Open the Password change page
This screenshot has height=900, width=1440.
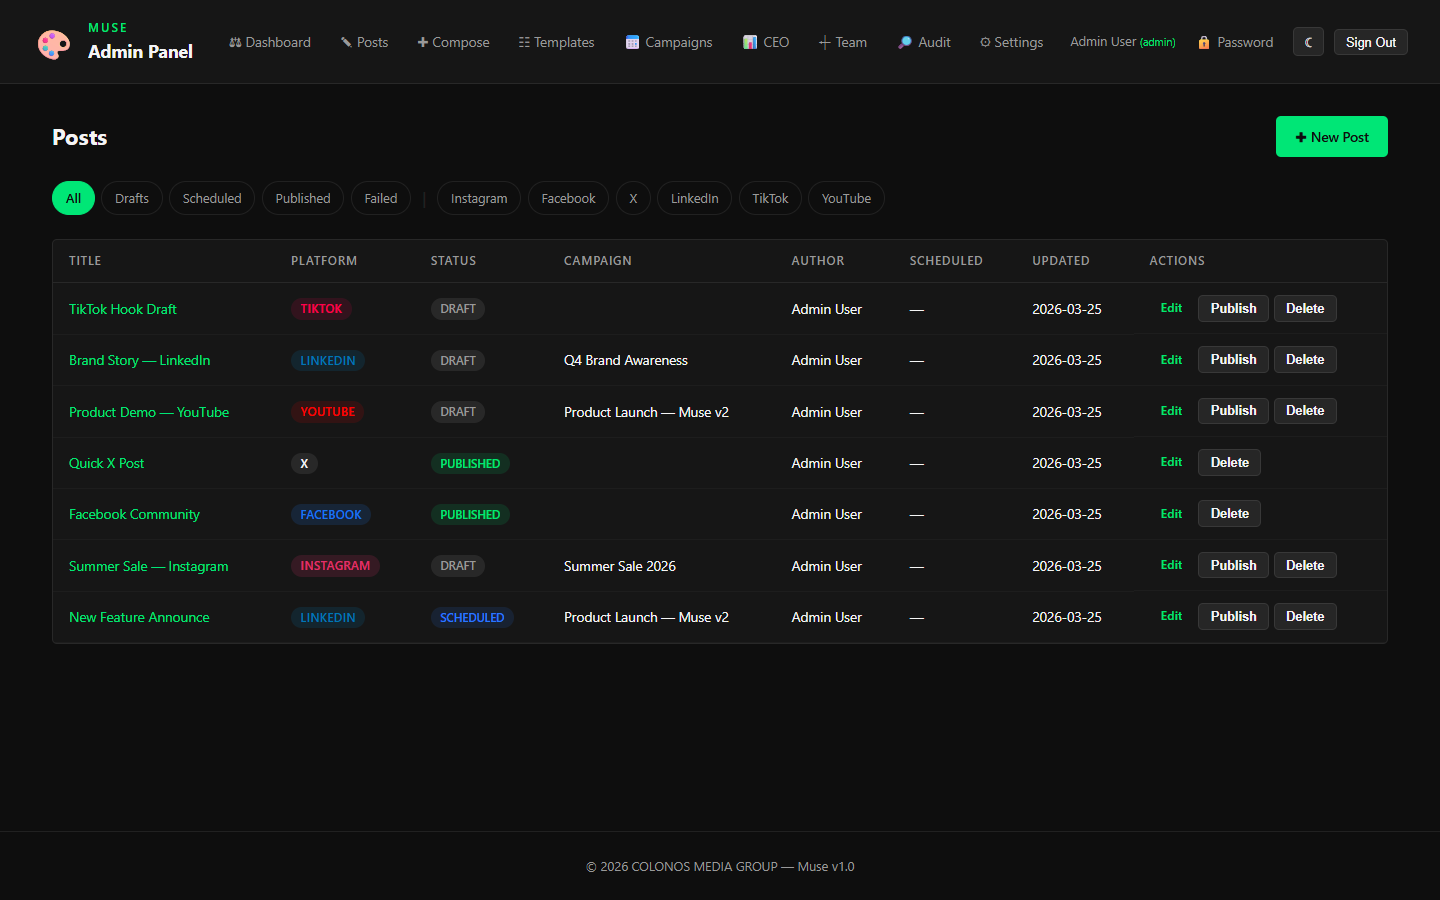[1236, 42]
